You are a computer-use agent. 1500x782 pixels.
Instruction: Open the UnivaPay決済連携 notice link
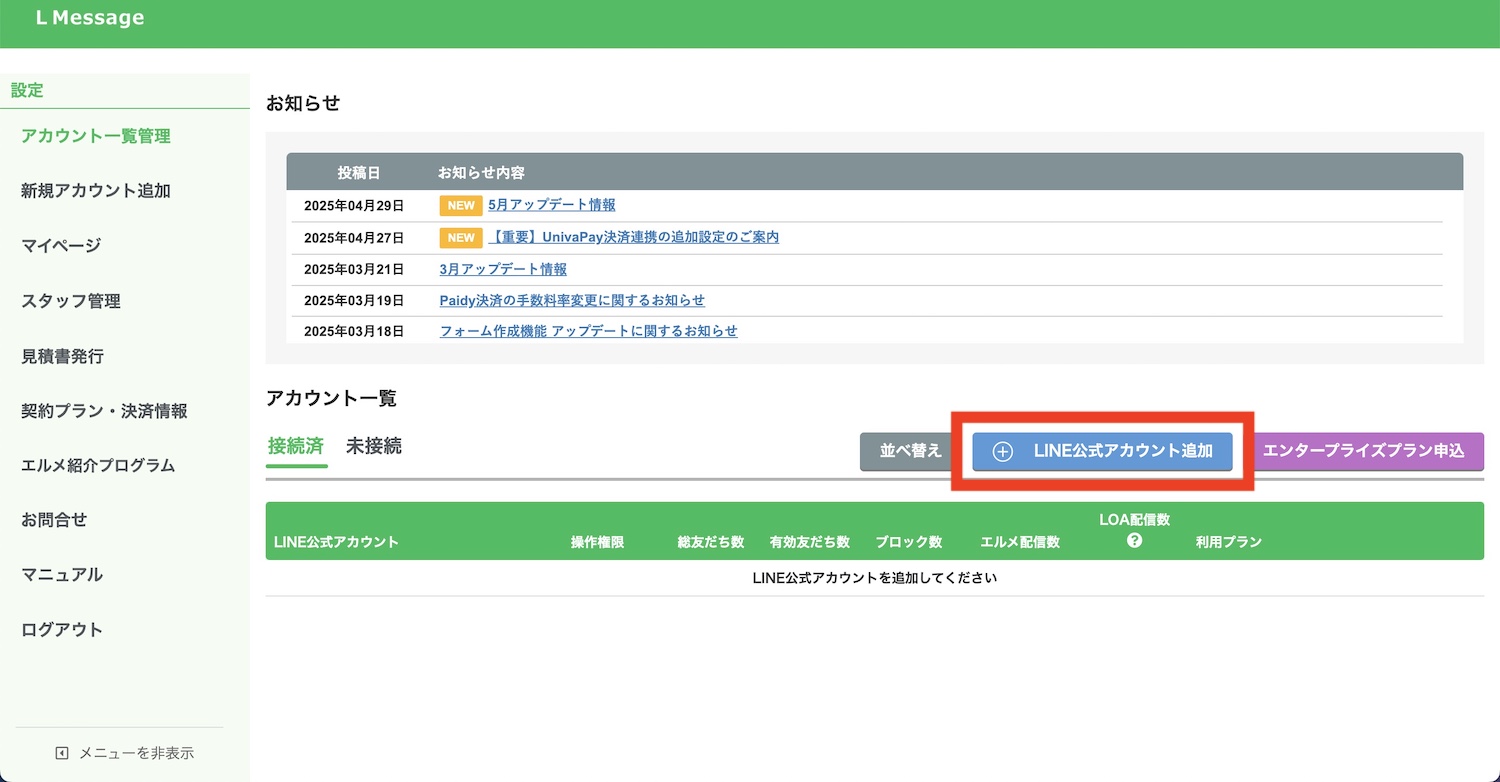(x=633, y=237)
